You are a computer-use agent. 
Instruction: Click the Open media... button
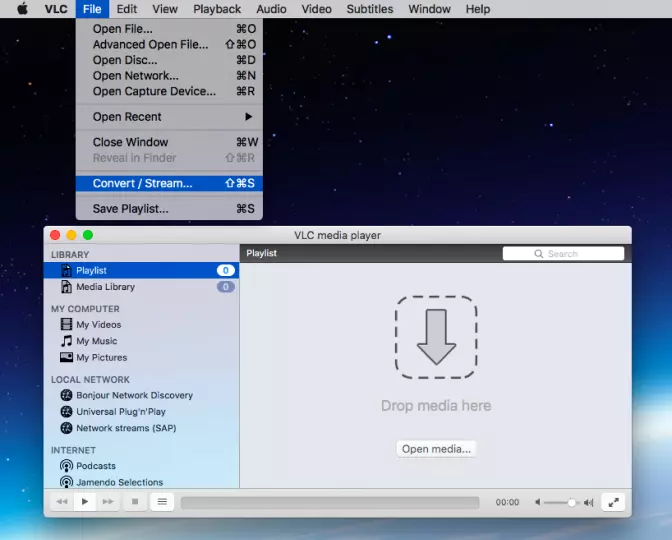(436, 449)
